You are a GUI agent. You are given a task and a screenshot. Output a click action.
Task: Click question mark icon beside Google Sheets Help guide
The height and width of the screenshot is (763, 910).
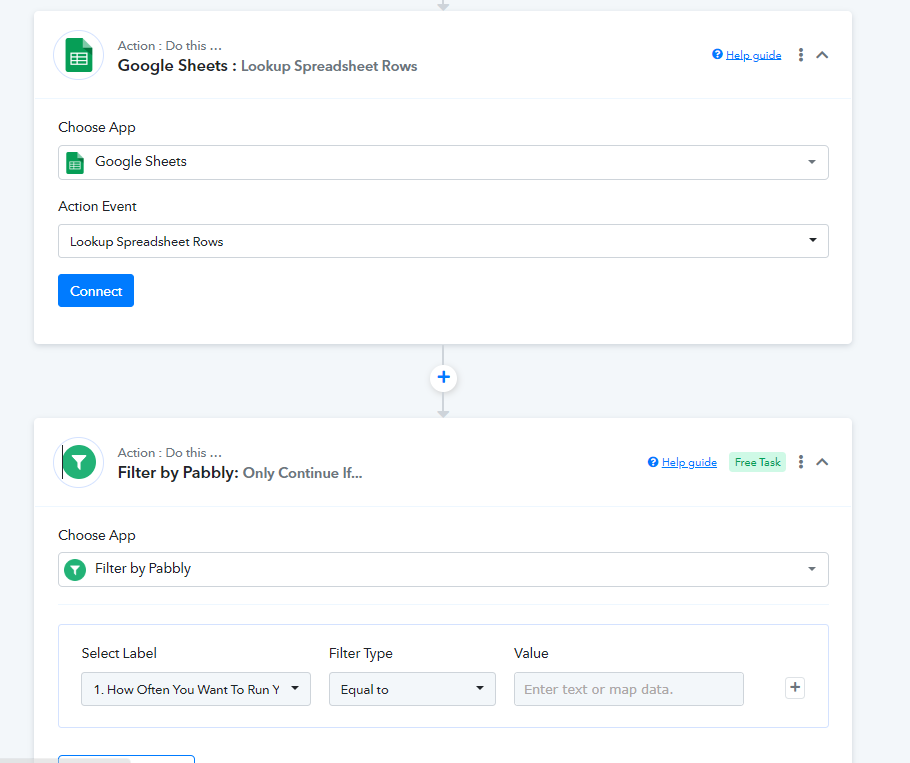[x=717, y=55]
